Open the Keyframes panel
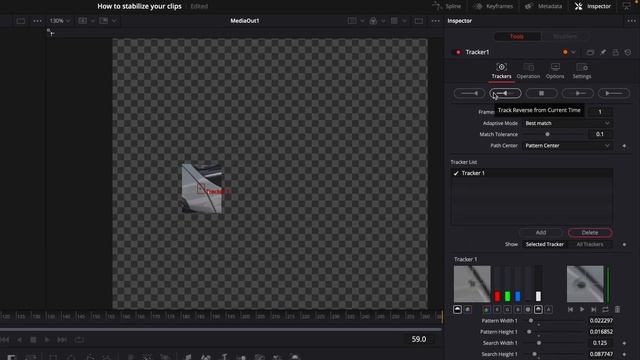The height and width of the screenshot is (360, 640). point(494,6)
